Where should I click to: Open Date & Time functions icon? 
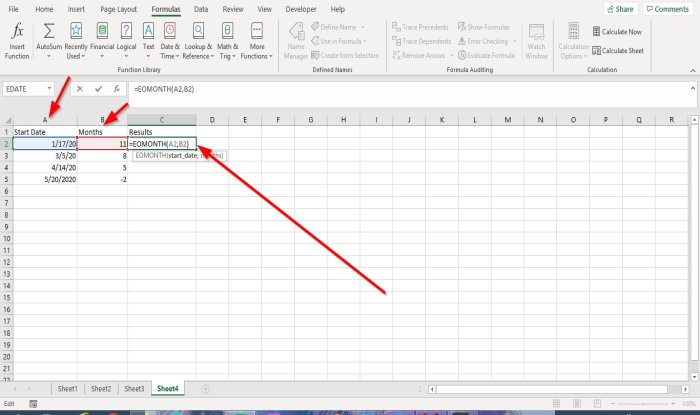[170, 31]
